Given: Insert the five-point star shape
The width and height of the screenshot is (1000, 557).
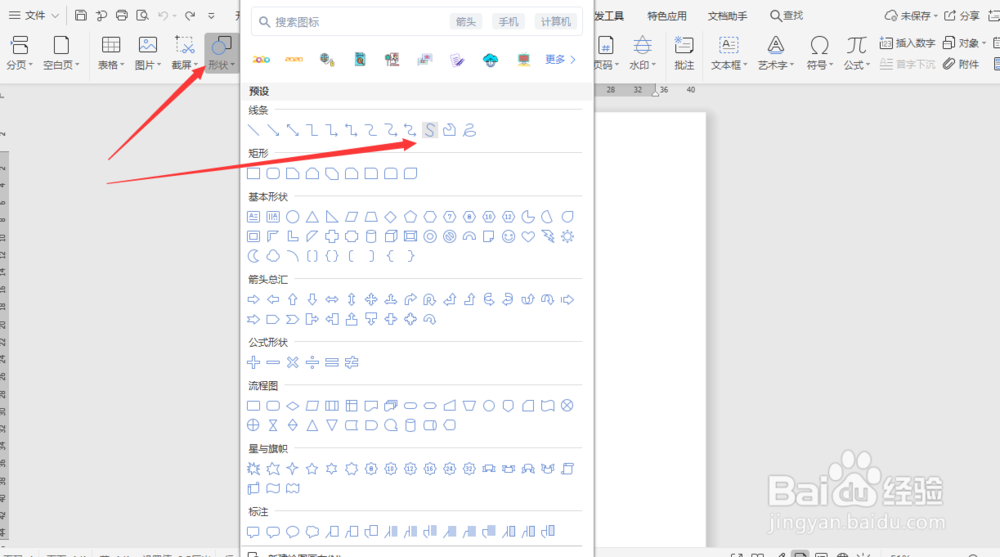Looking at the screenshot, I should tap(312, 469).
